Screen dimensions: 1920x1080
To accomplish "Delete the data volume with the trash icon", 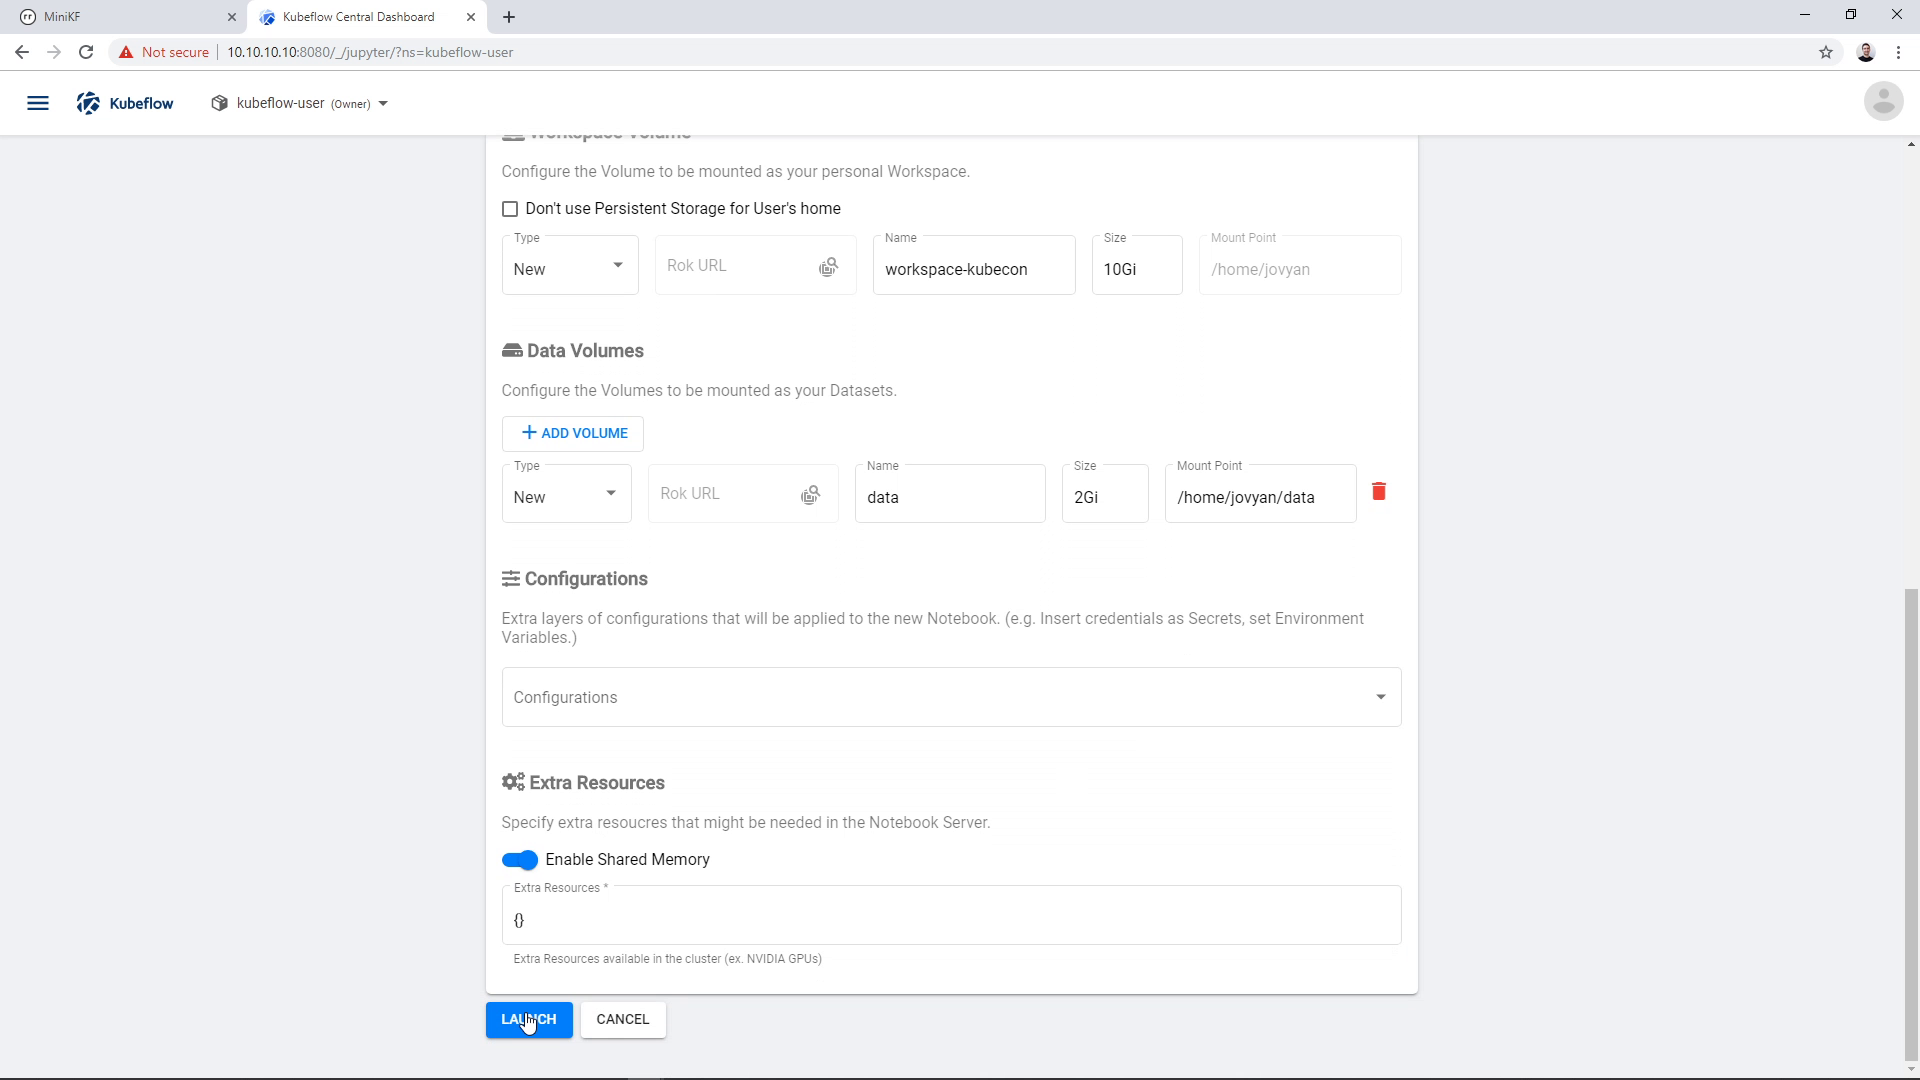I will [1379, 491].
